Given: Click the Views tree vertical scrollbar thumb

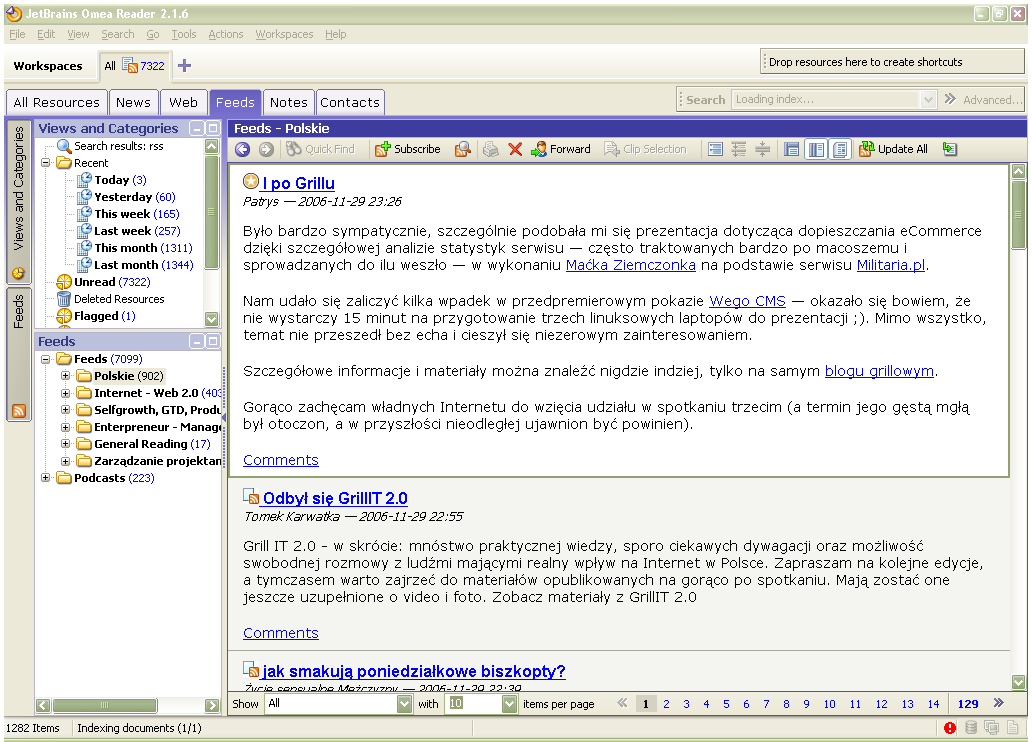Looking at the screenshot, I should pyautogui.click(x=211, y=212).
